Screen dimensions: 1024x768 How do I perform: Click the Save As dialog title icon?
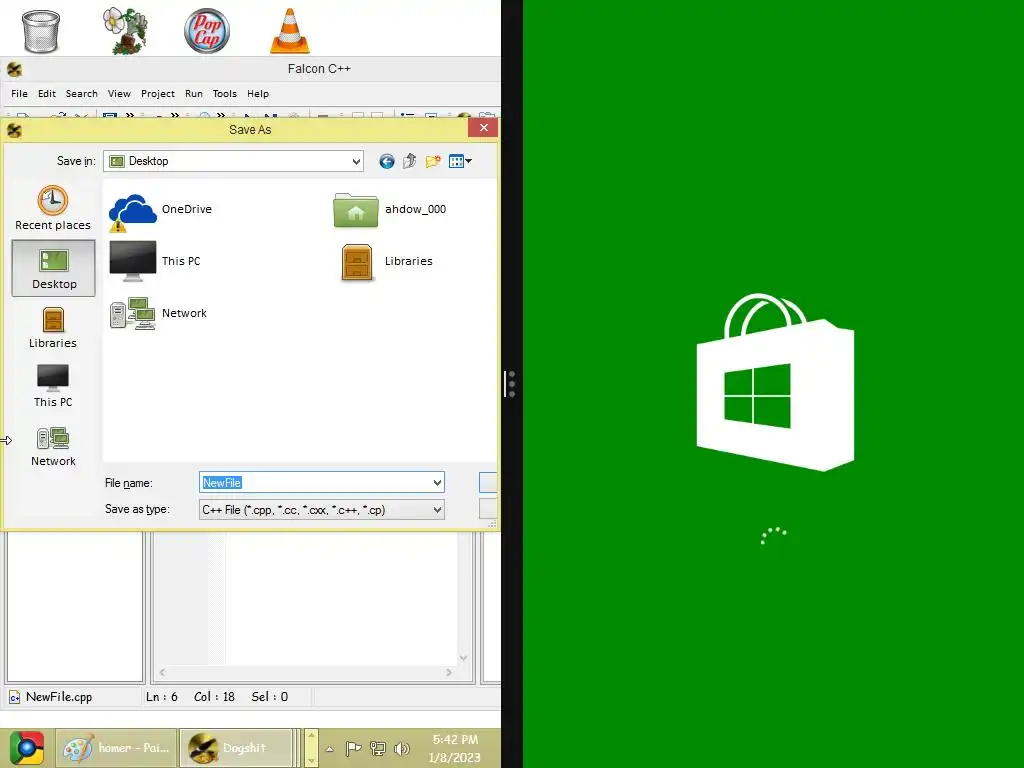(x=14, y=130)
